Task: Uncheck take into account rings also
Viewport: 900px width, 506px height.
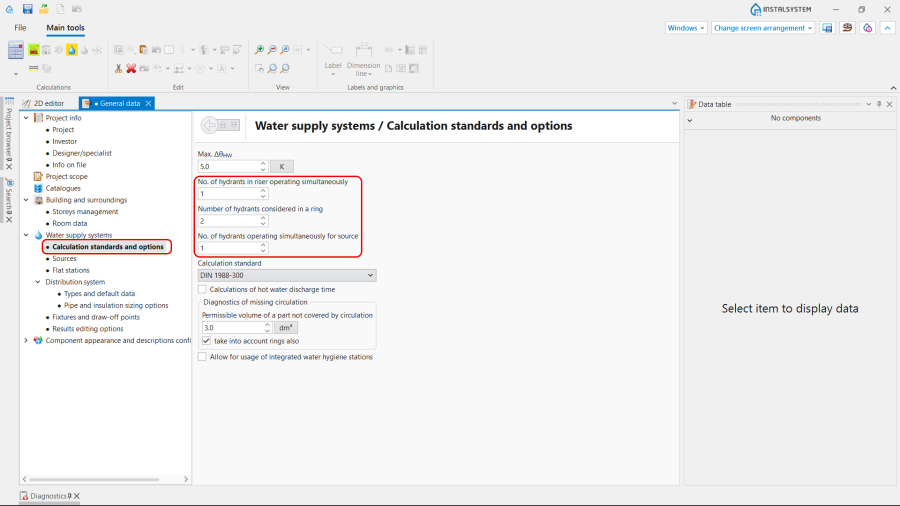Action: tap(207, 341)
